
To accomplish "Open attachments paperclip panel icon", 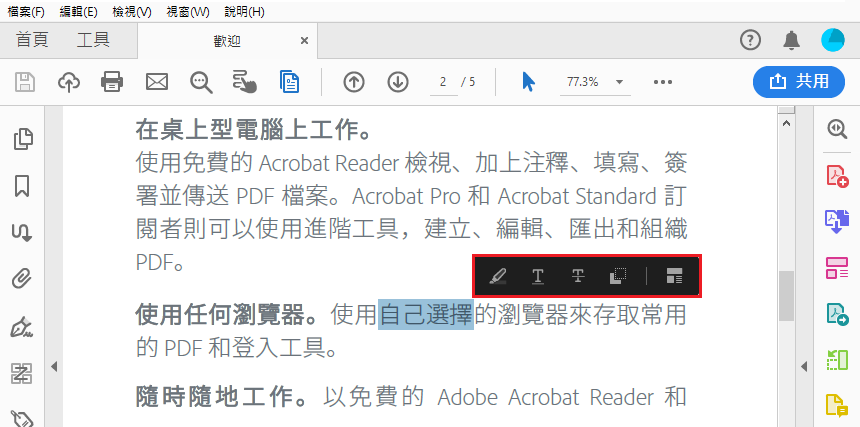I will coord(22,280).
